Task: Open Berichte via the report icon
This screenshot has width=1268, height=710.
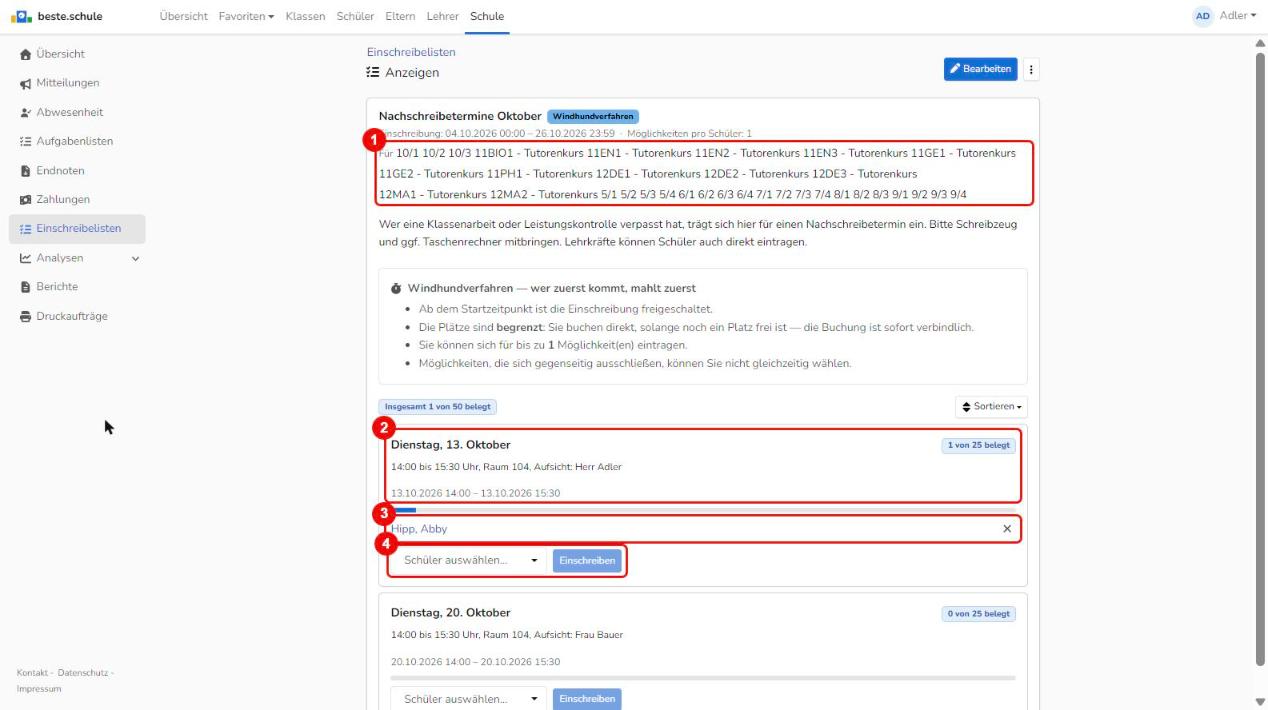Action: click(x=24, y=287)
